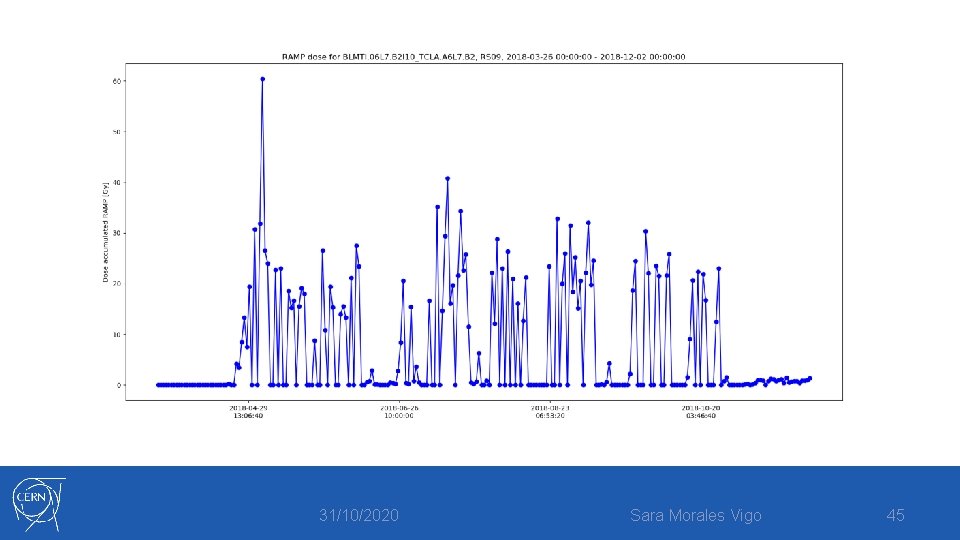Click the last data point at the line's end
Image resolution: width=960 pixels, height=540 pixels.
point(810,378)
